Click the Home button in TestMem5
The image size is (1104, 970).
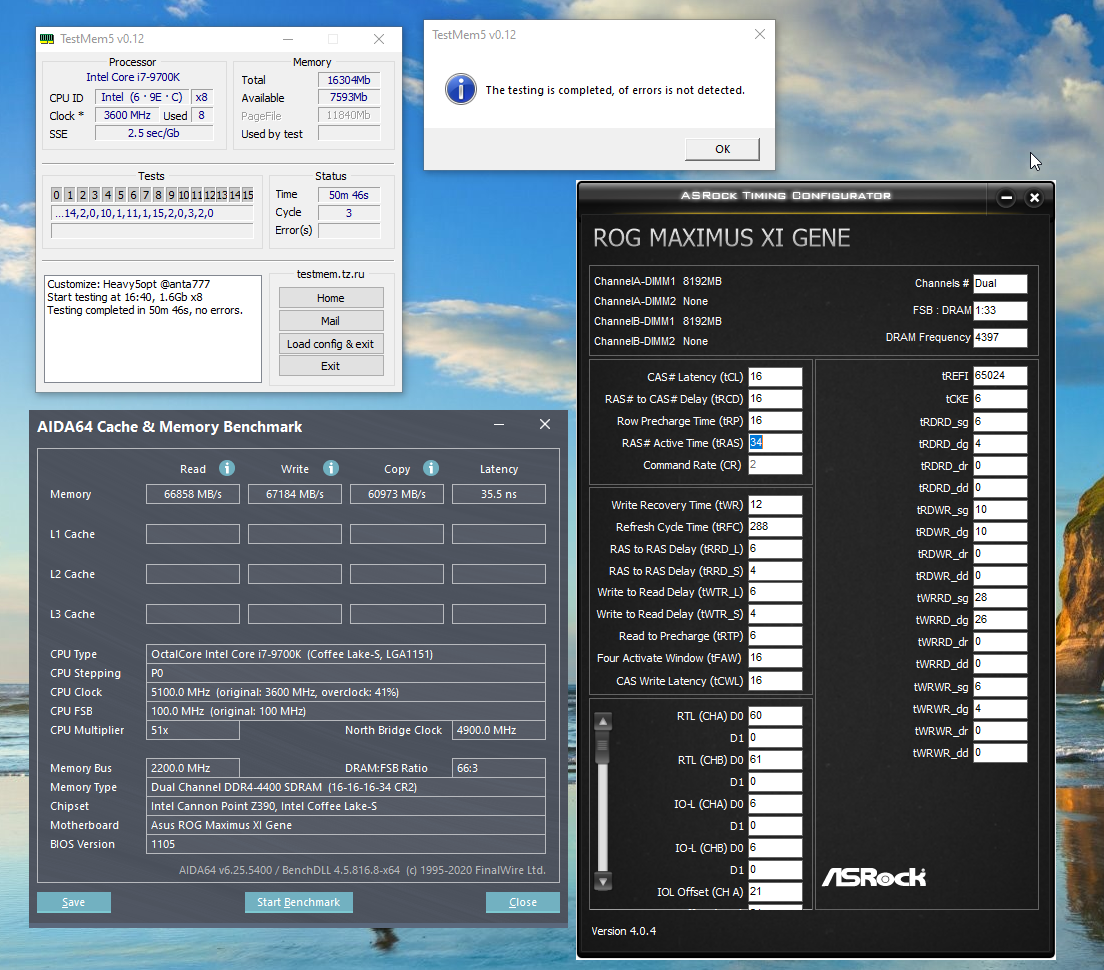[331, 298]
